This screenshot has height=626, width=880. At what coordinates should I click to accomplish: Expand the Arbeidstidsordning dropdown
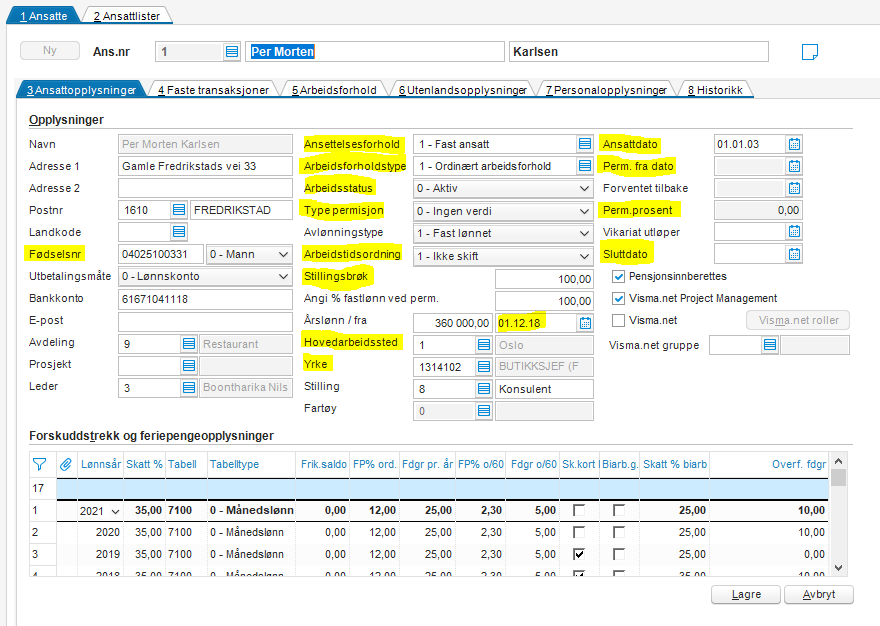[x=503, y=256]
